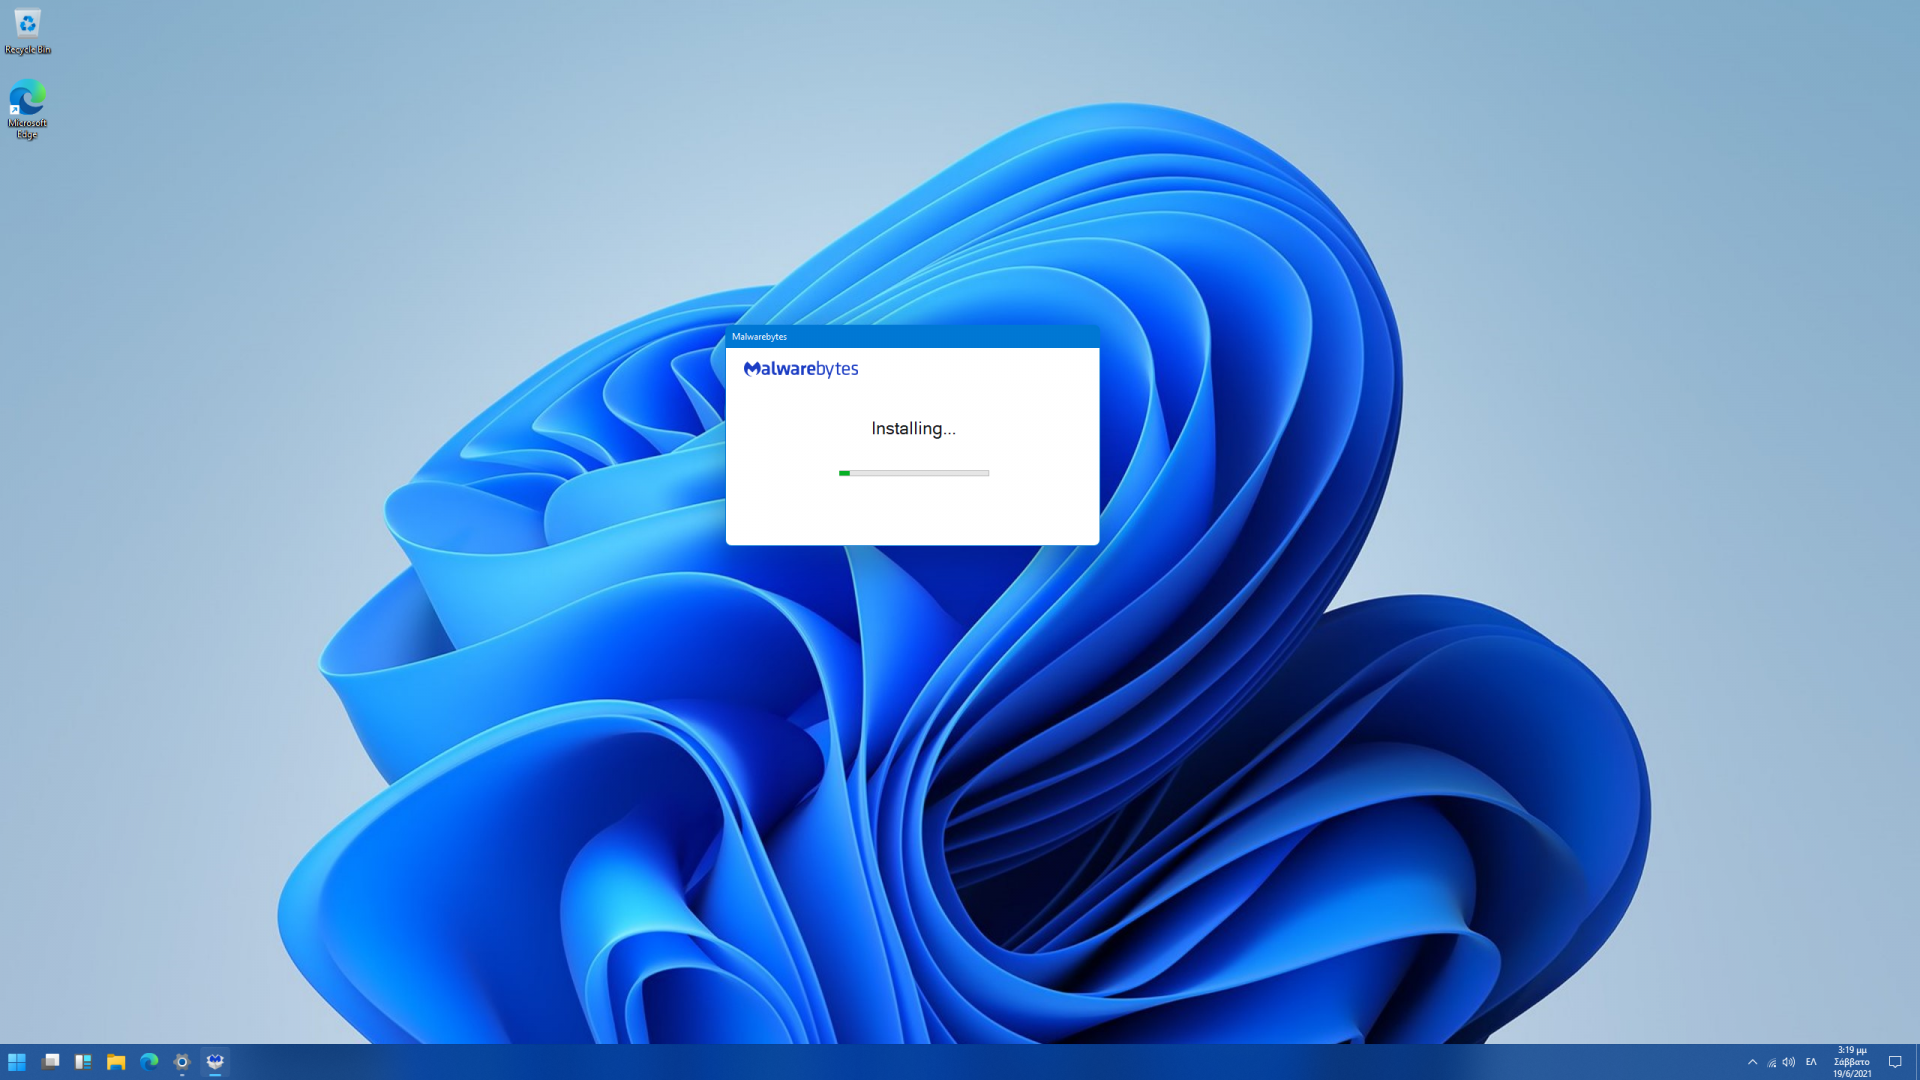Open Microsoft Edge from the taskbar
The image size is (1920, 1080).
pos(149,1062)
